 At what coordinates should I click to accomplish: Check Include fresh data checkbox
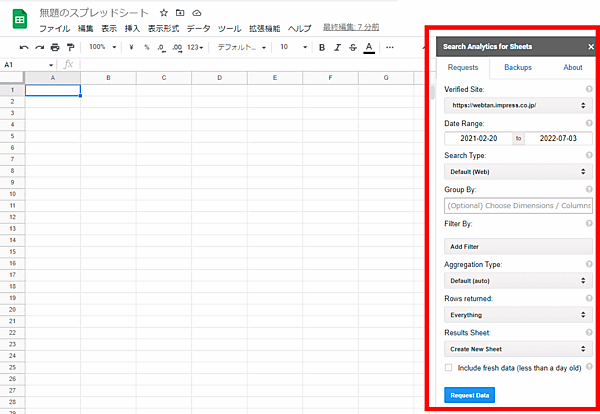(448, 368)
